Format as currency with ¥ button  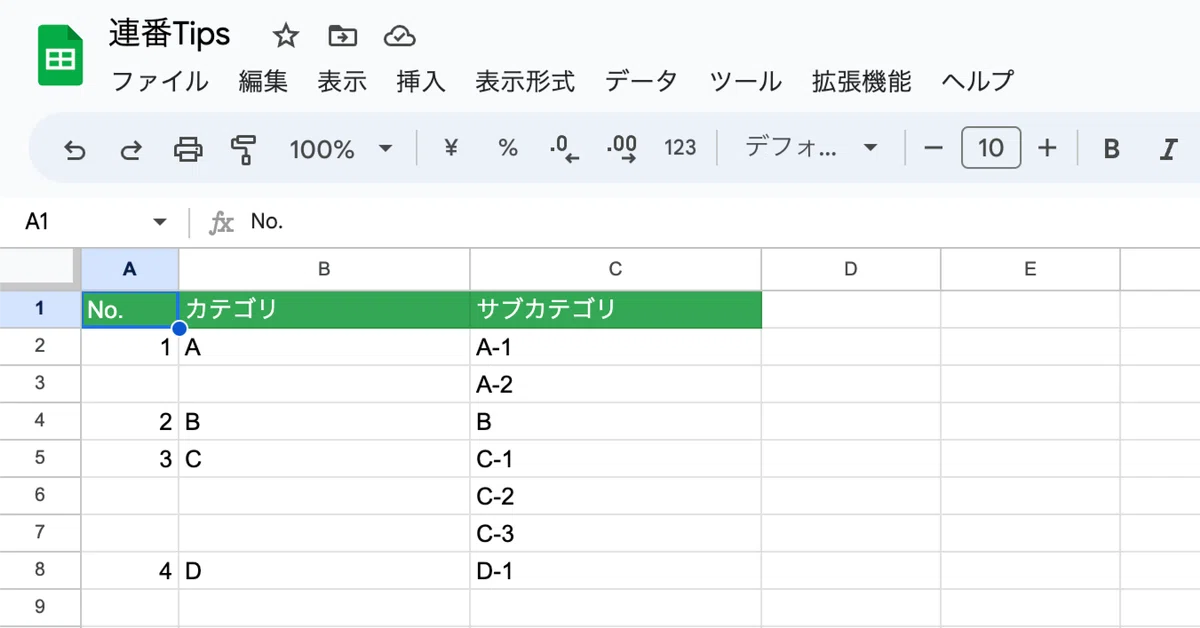pos(451,148)
